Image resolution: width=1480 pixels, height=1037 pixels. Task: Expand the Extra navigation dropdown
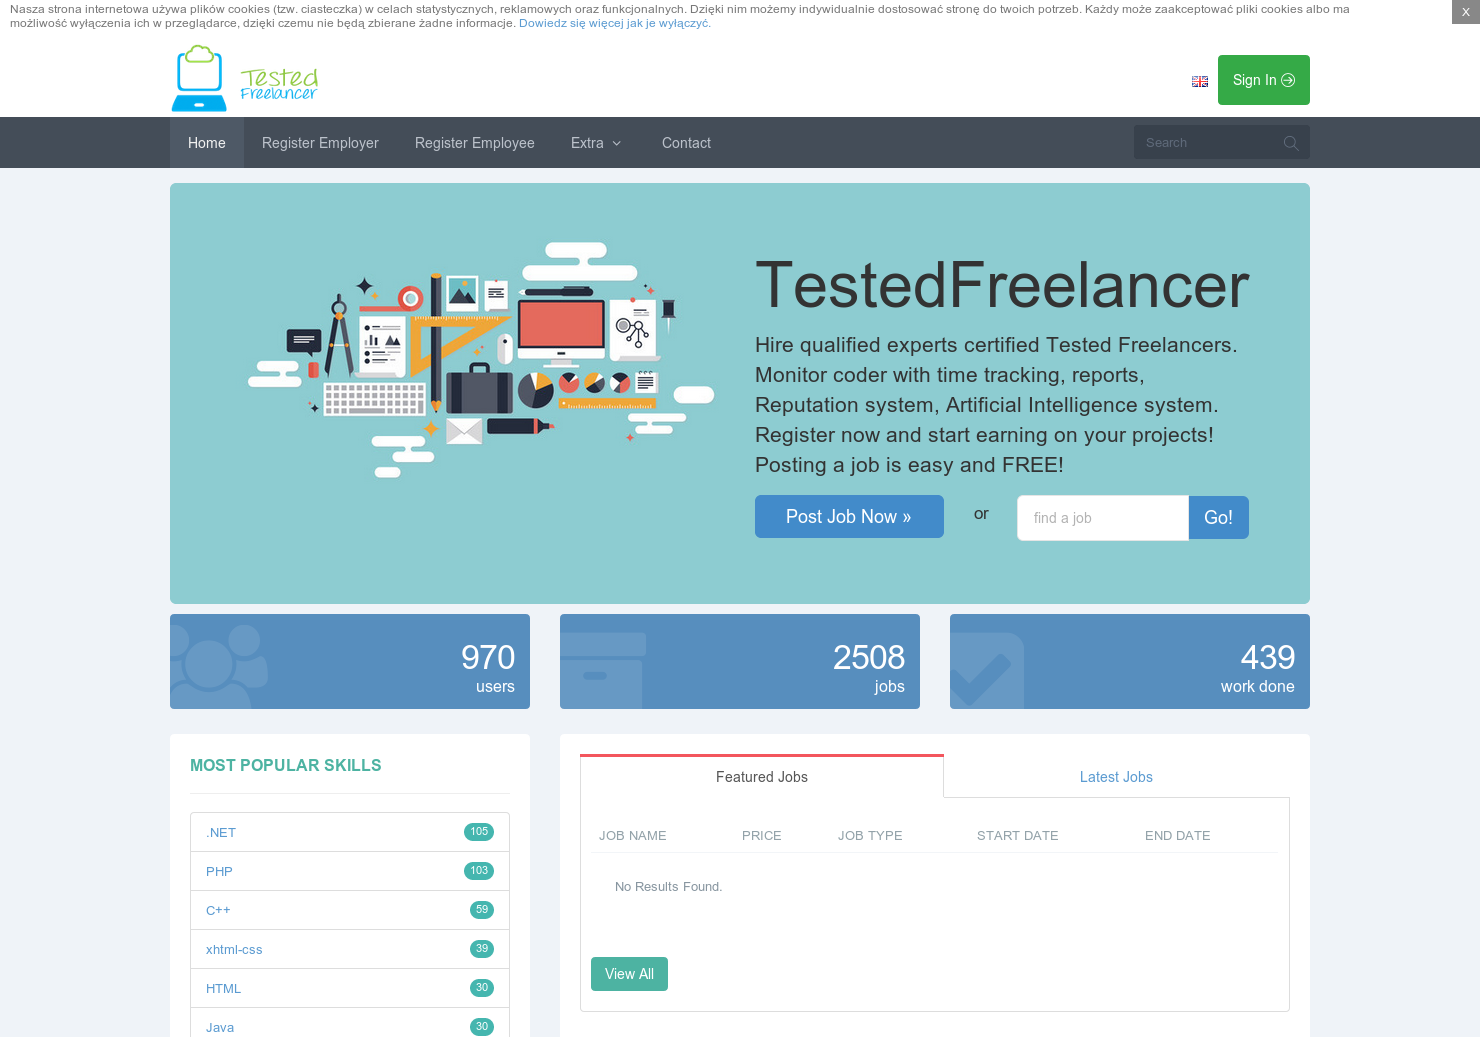click(x=595, y=143)
